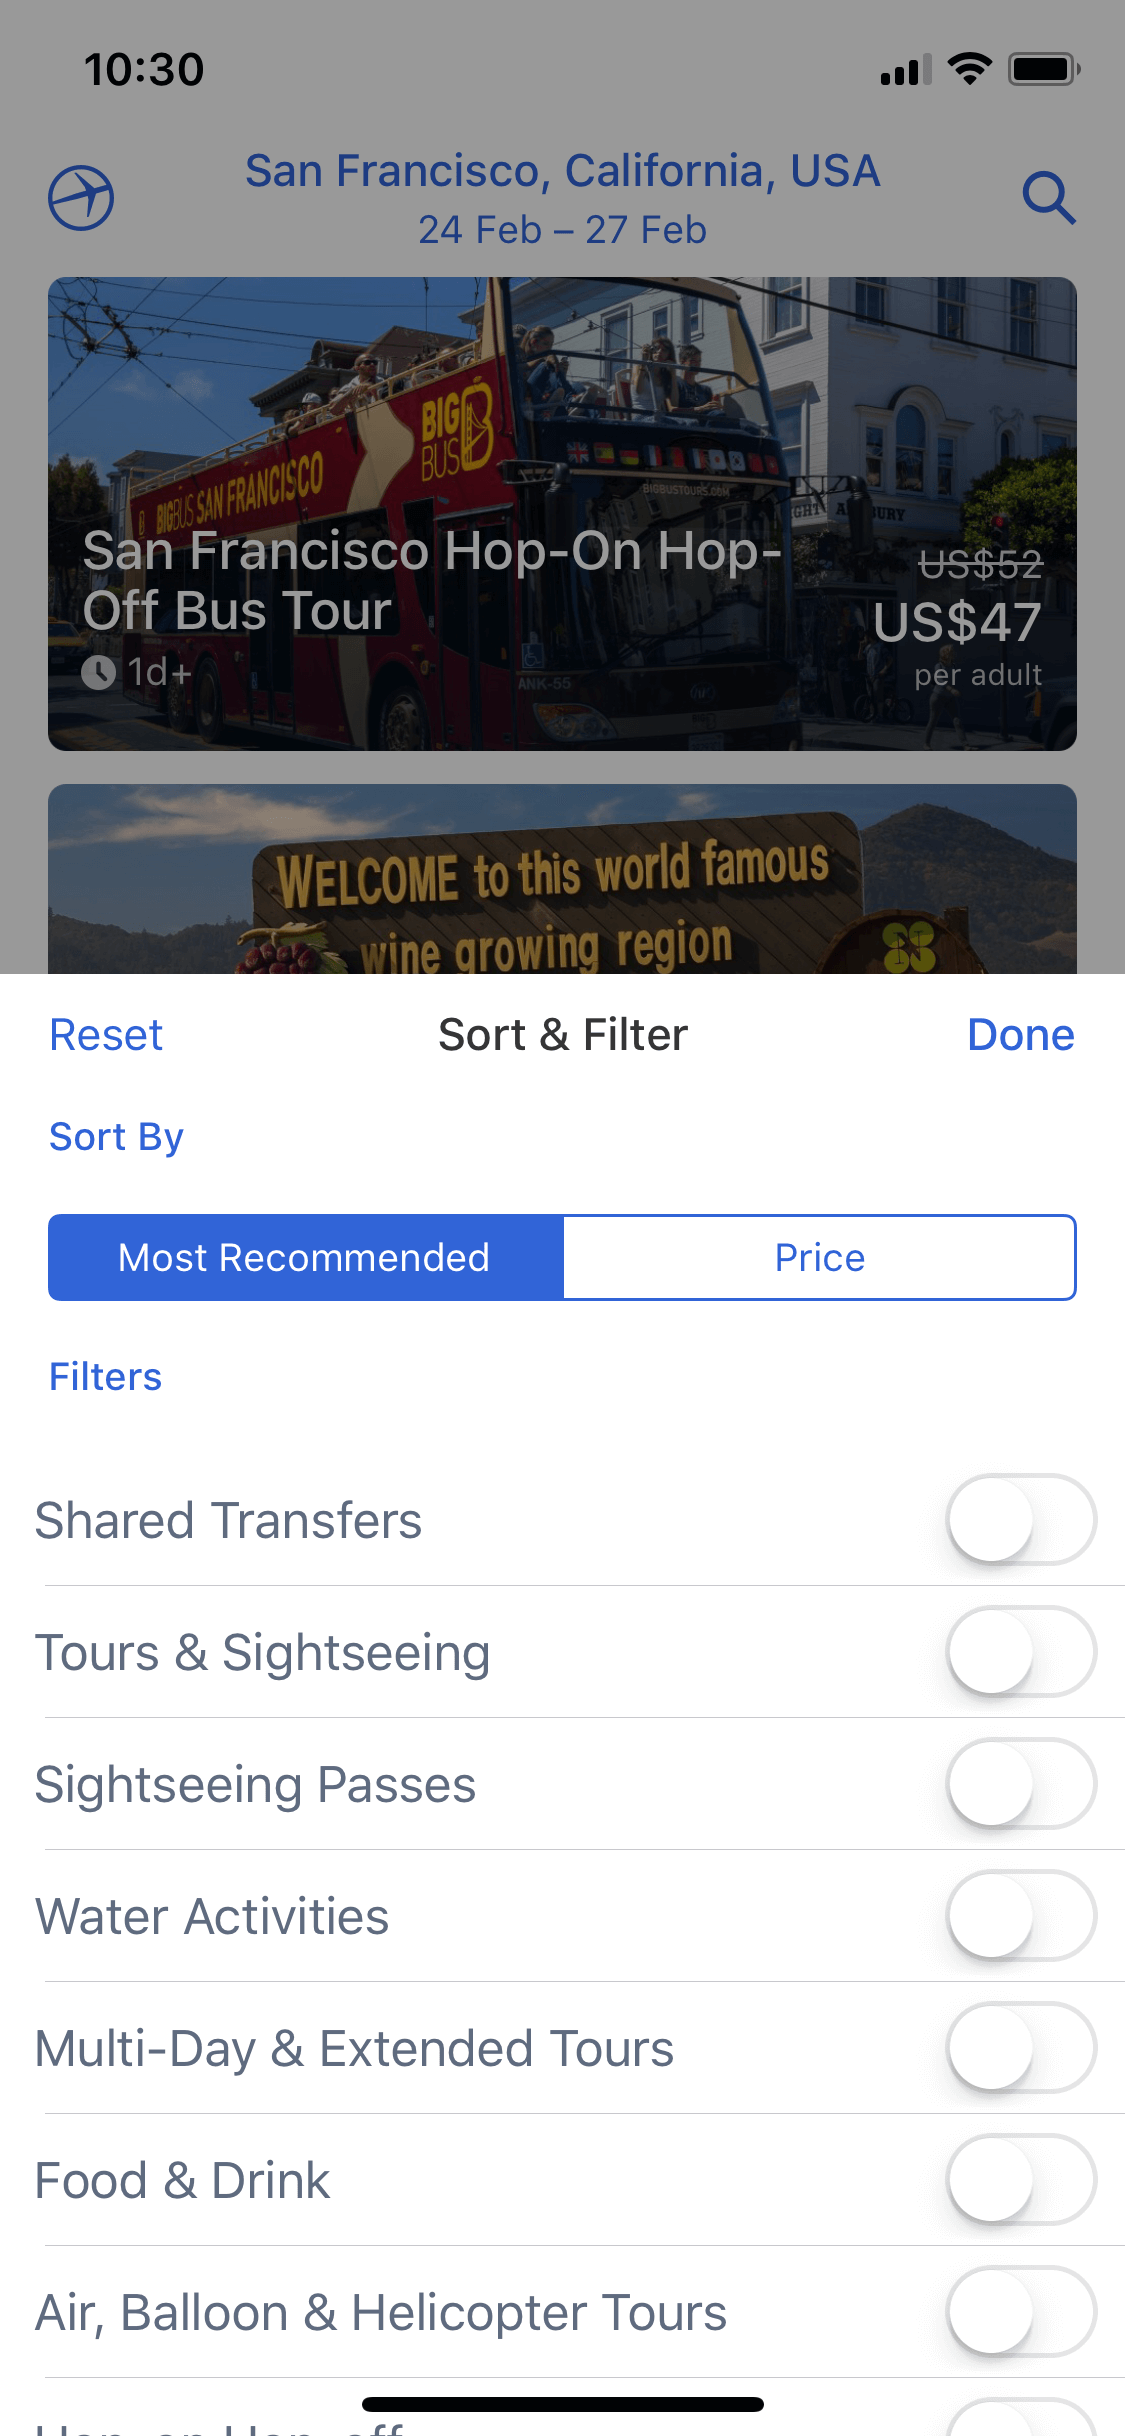The width and height of the screenshot is (1125, 2436).
Task: Tap the airplane icon at top left
Action: 81,197
